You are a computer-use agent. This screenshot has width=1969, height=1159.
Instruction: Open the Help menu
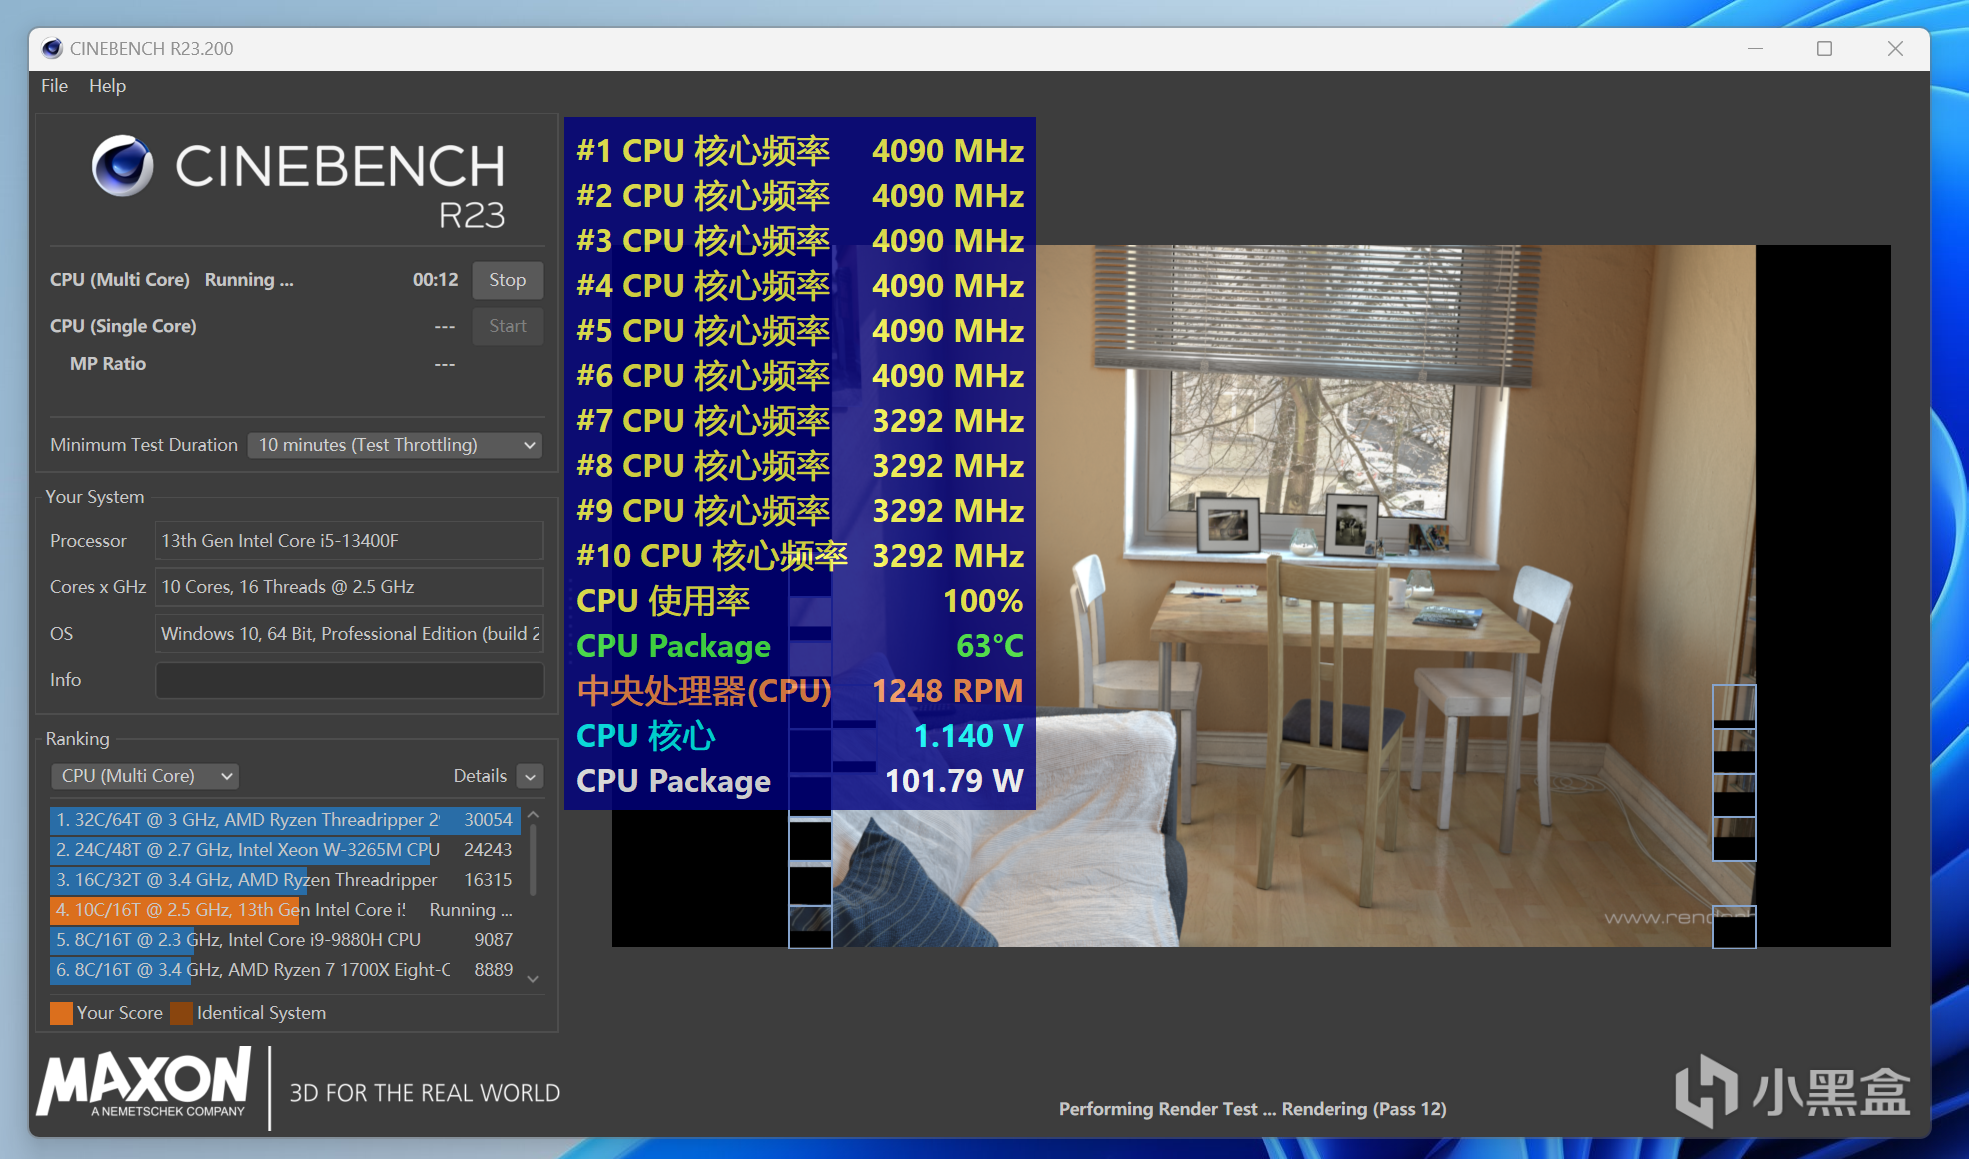107,86
